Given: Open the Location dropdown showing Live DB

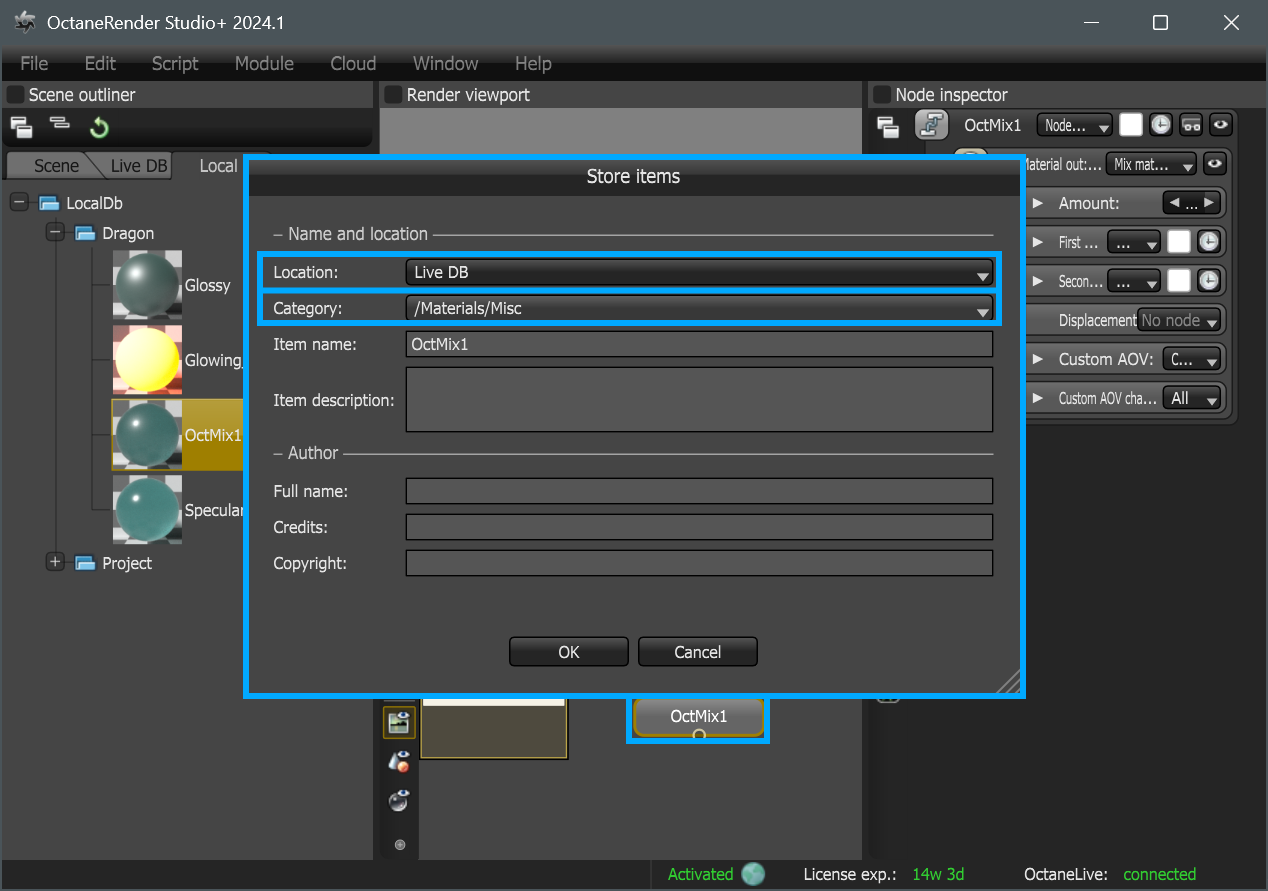Looking at the screenshot, I should coord(698,273).
